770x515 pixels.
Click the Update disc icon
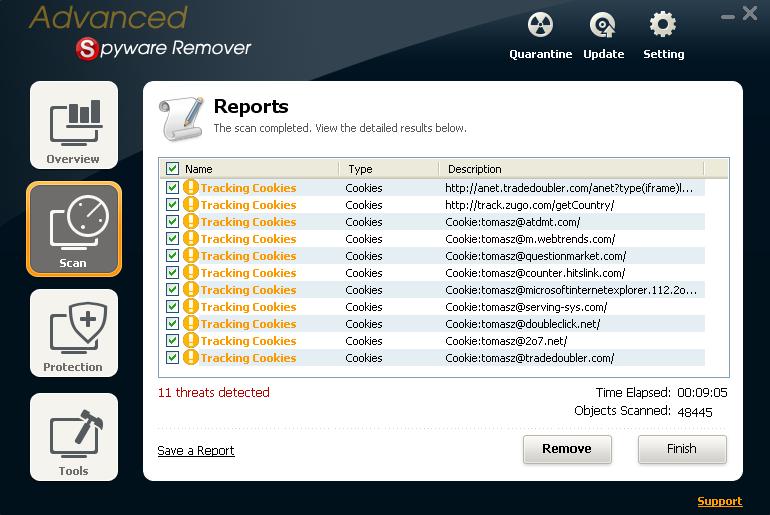603,25
